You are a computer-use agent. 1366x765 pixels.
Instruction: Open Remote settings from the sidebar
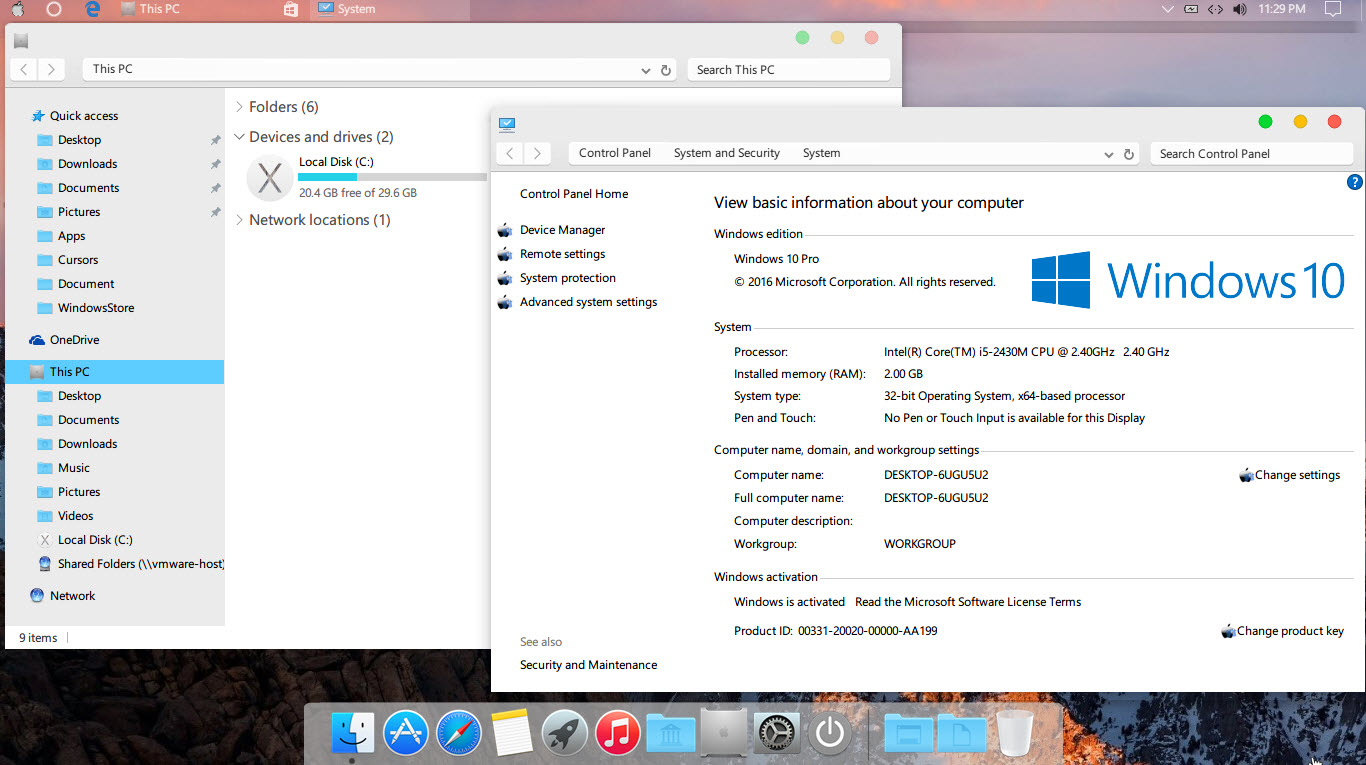click(562, 253)
